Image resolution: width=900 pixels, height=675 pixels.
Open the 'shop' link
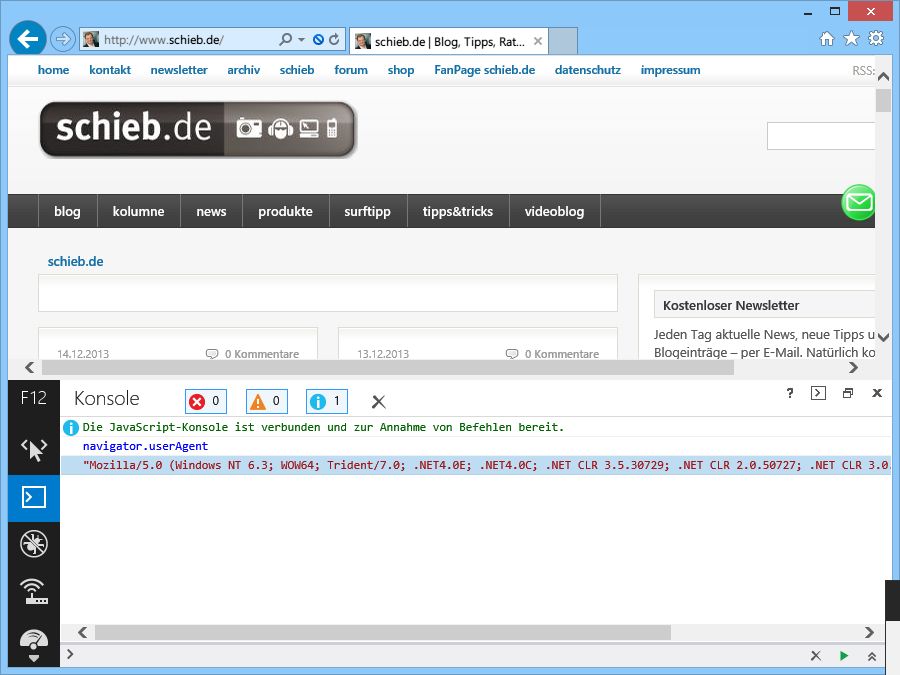pos(401,70)
